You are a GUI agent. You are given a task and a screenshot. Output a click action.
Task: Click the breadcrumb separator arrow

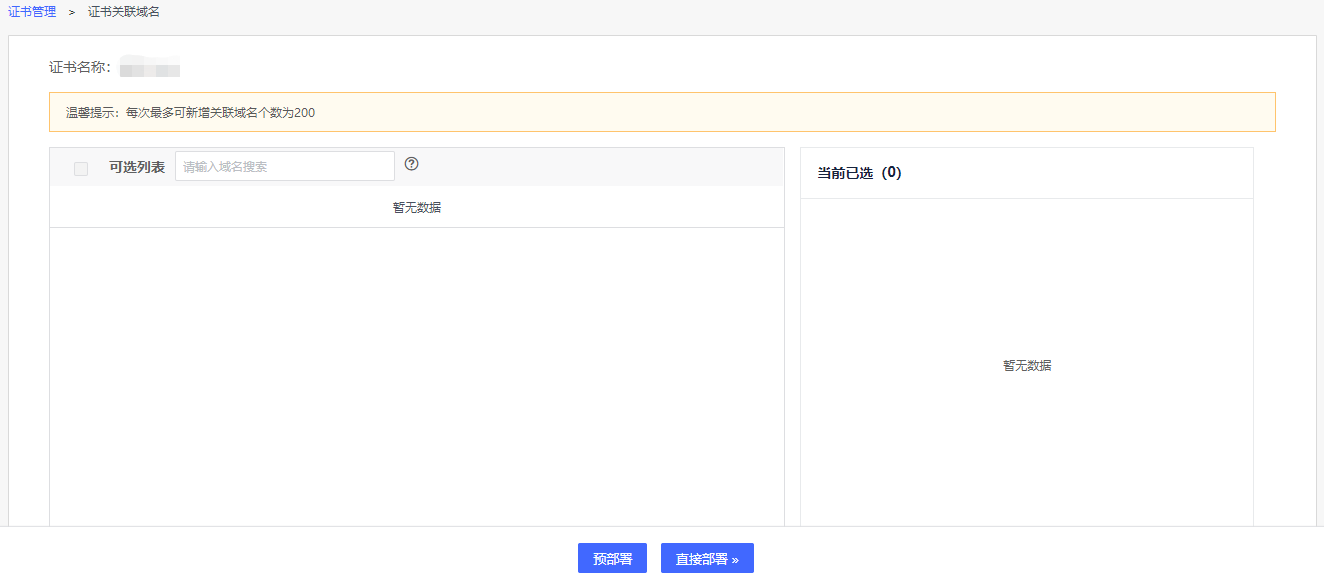(72, 12)
